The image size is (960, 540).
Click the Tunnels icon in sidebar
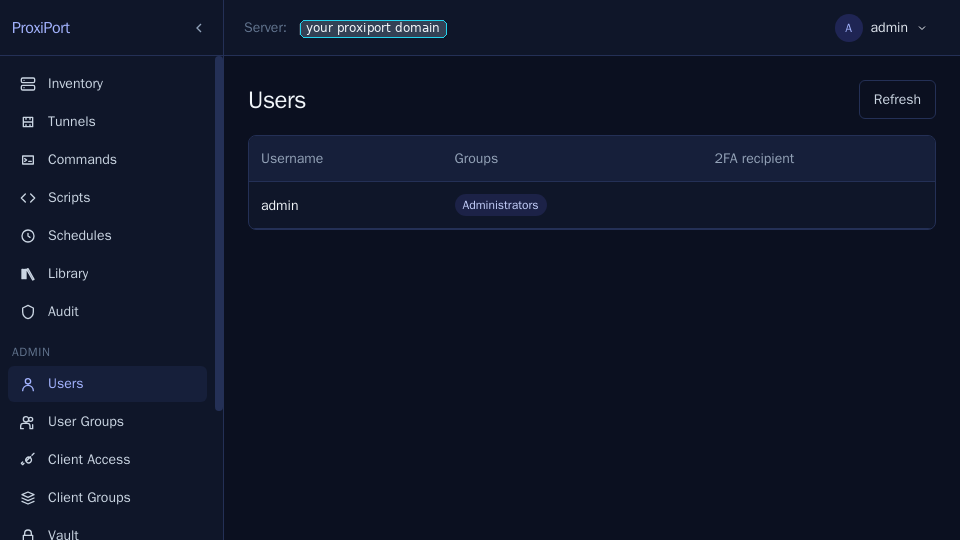(x=28, y=122)
